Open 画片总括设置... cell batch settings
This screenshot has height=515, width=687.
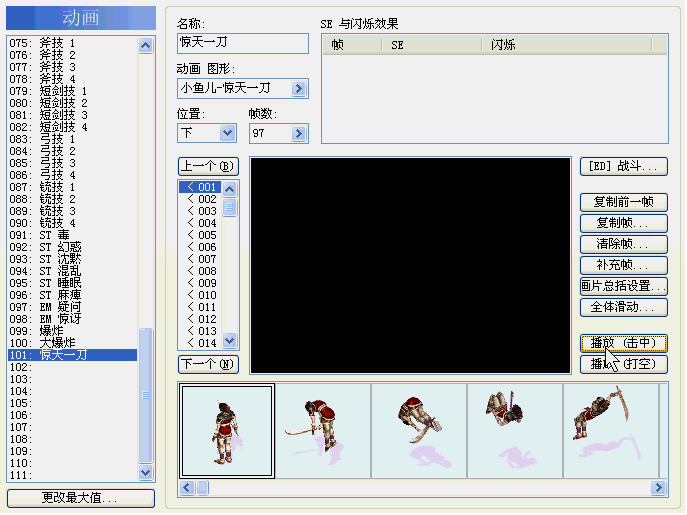coord(623,286)
